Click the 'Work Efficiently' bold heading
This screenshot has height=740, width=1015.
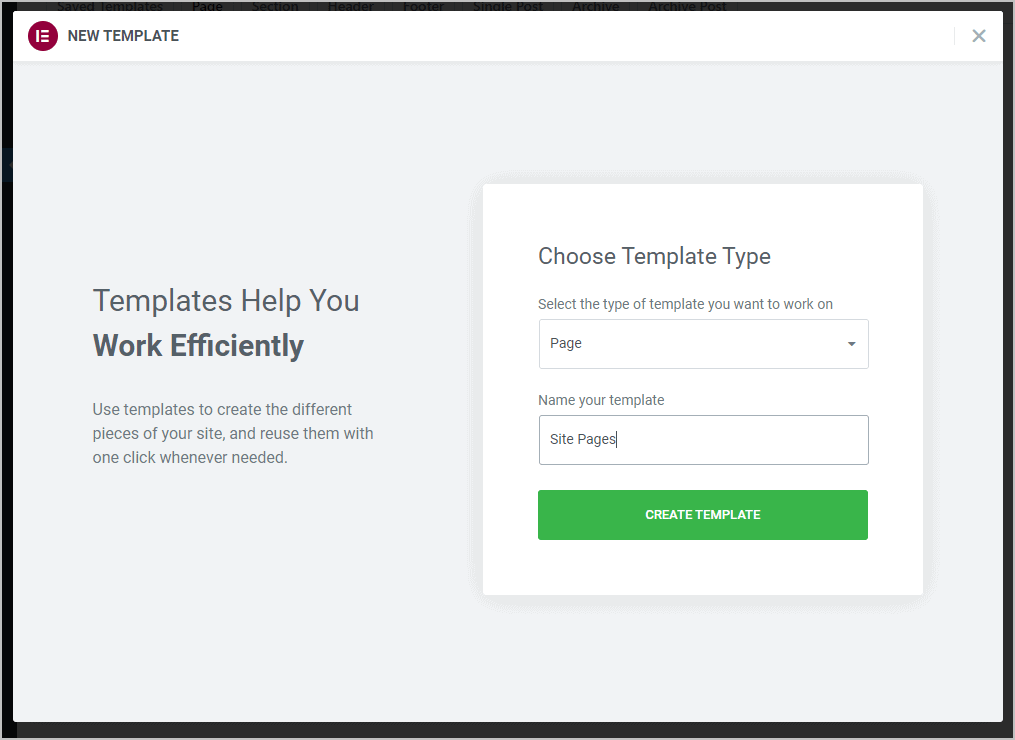coord(198,346)
